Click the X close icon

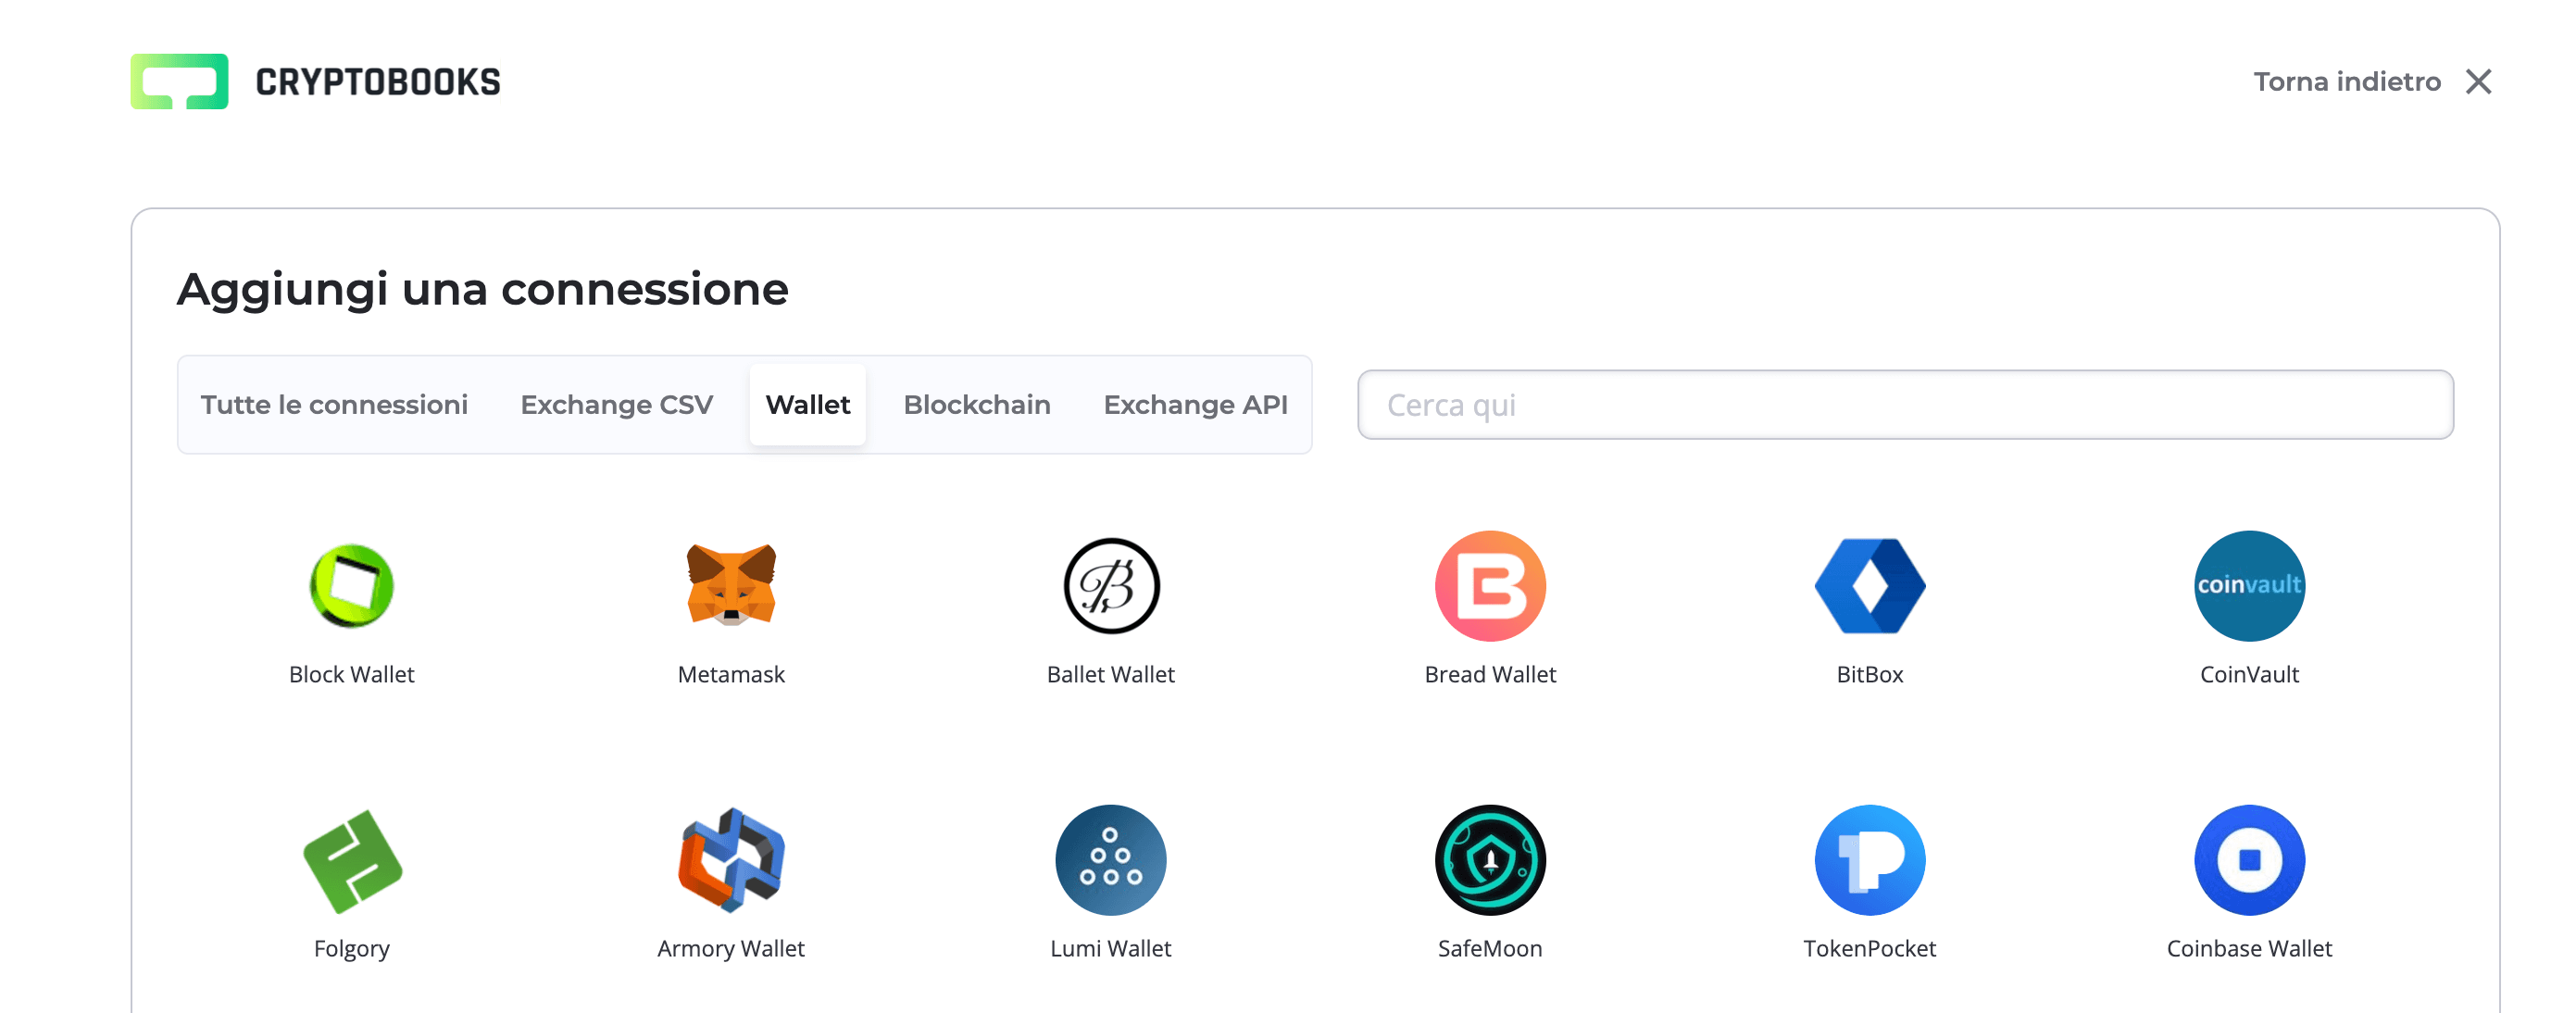2478,82
